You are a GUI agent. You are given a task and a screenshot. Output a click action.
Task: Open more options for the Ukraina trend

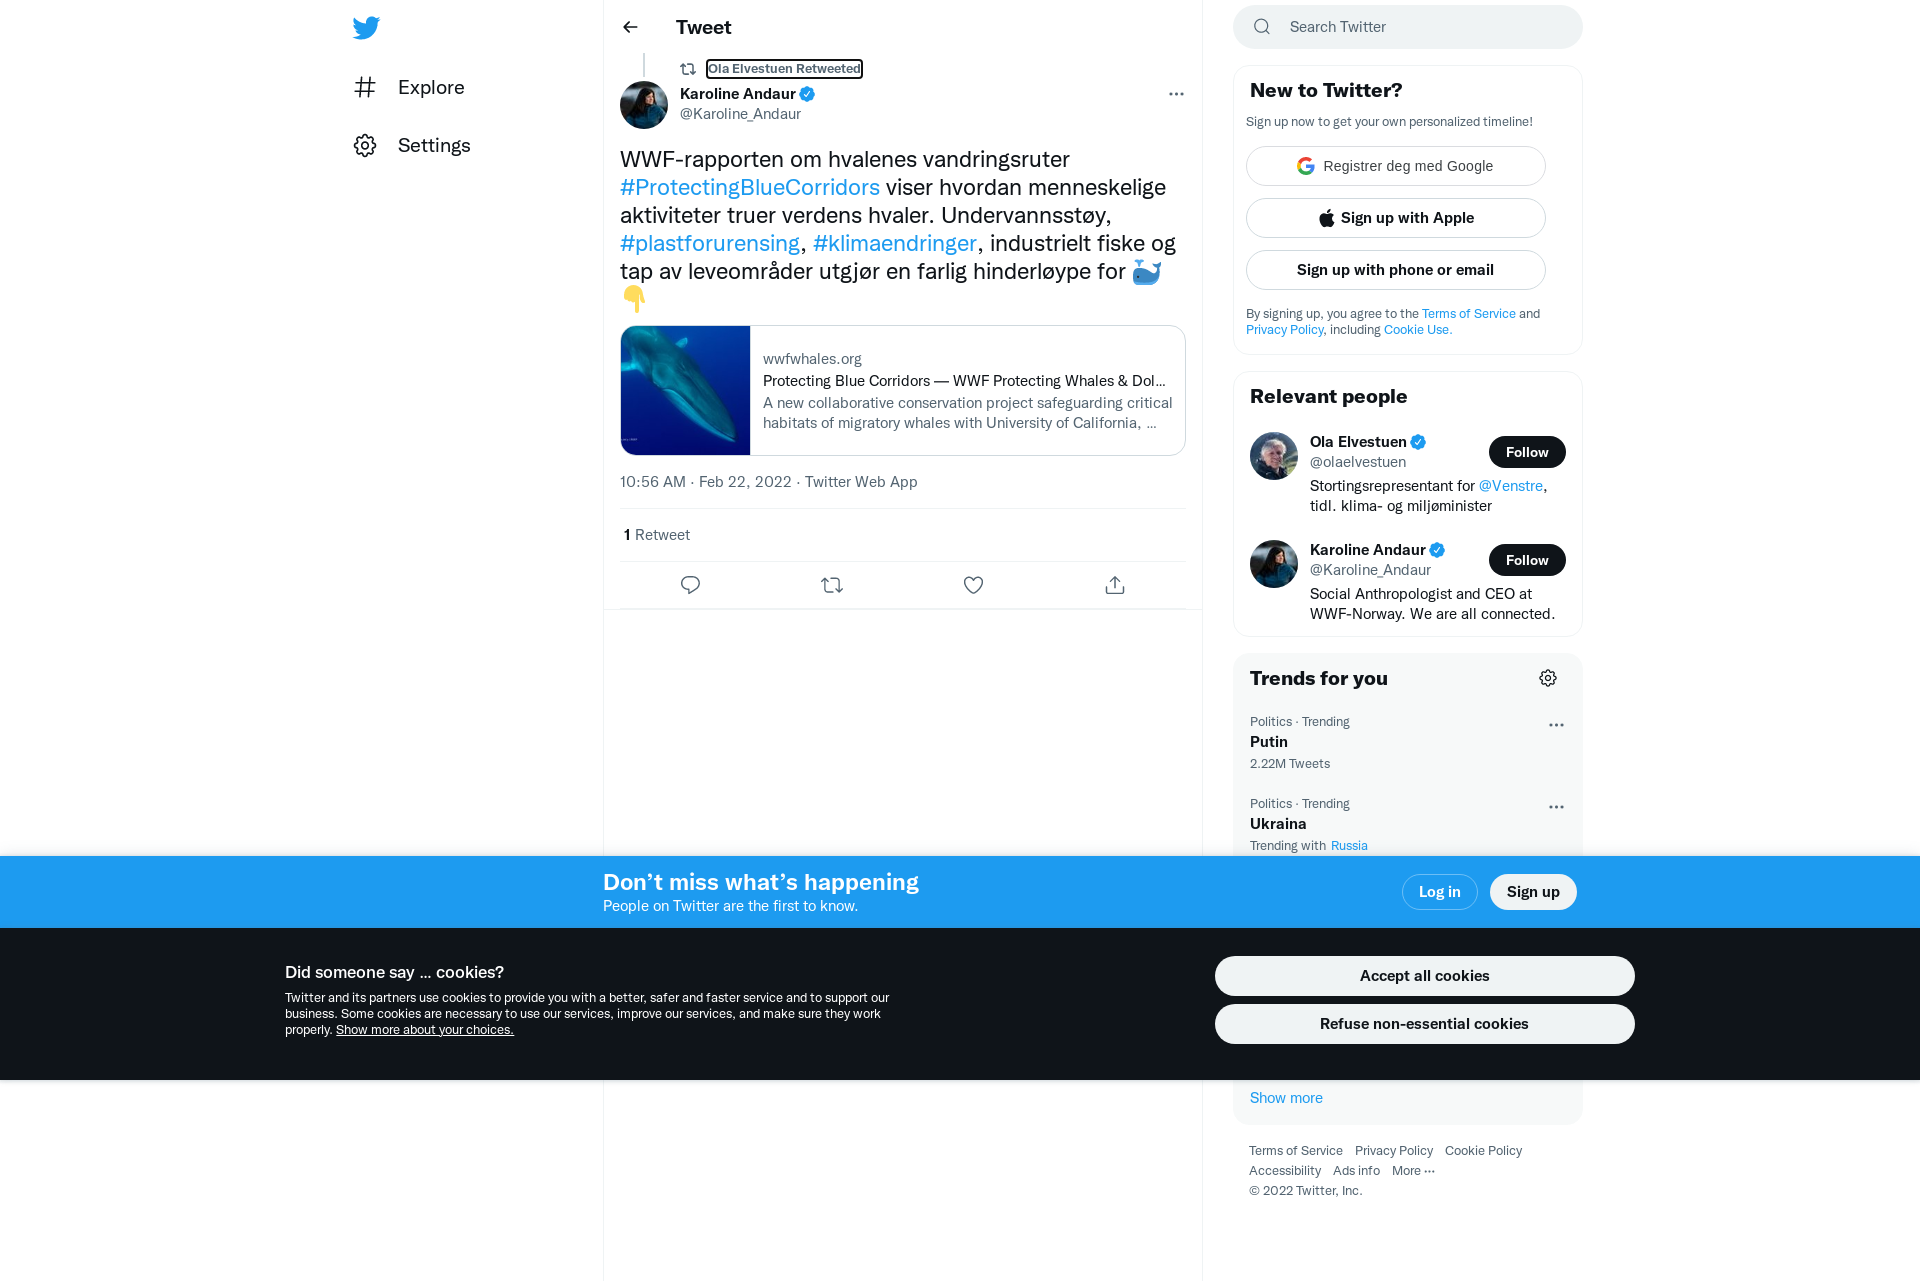[x=1556, y=807]
